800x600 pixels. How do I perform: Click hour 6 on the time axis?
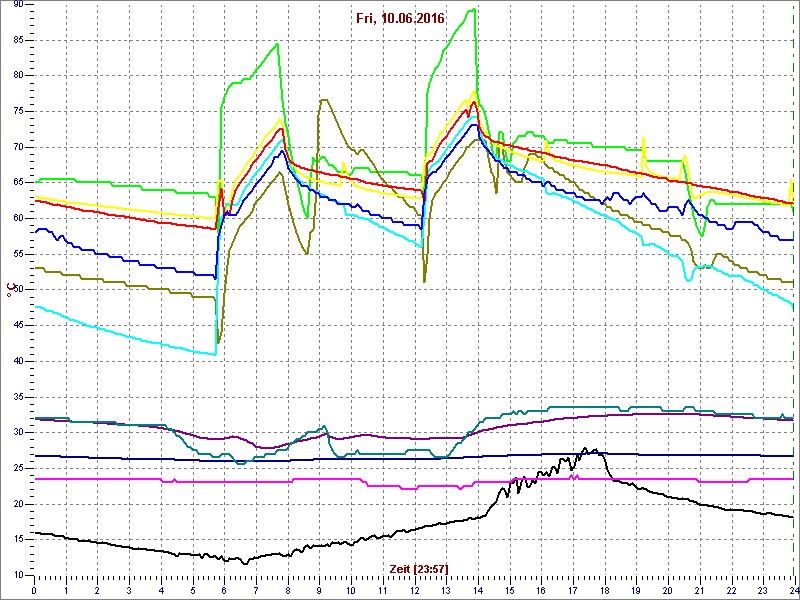[224, 589]
